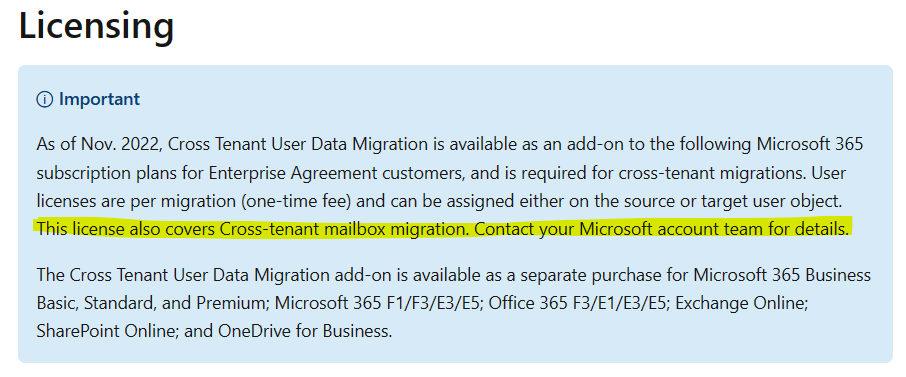Click "Exchange Online" in the plan list
The width and height of the screenshot is (906, 377).
741,303
